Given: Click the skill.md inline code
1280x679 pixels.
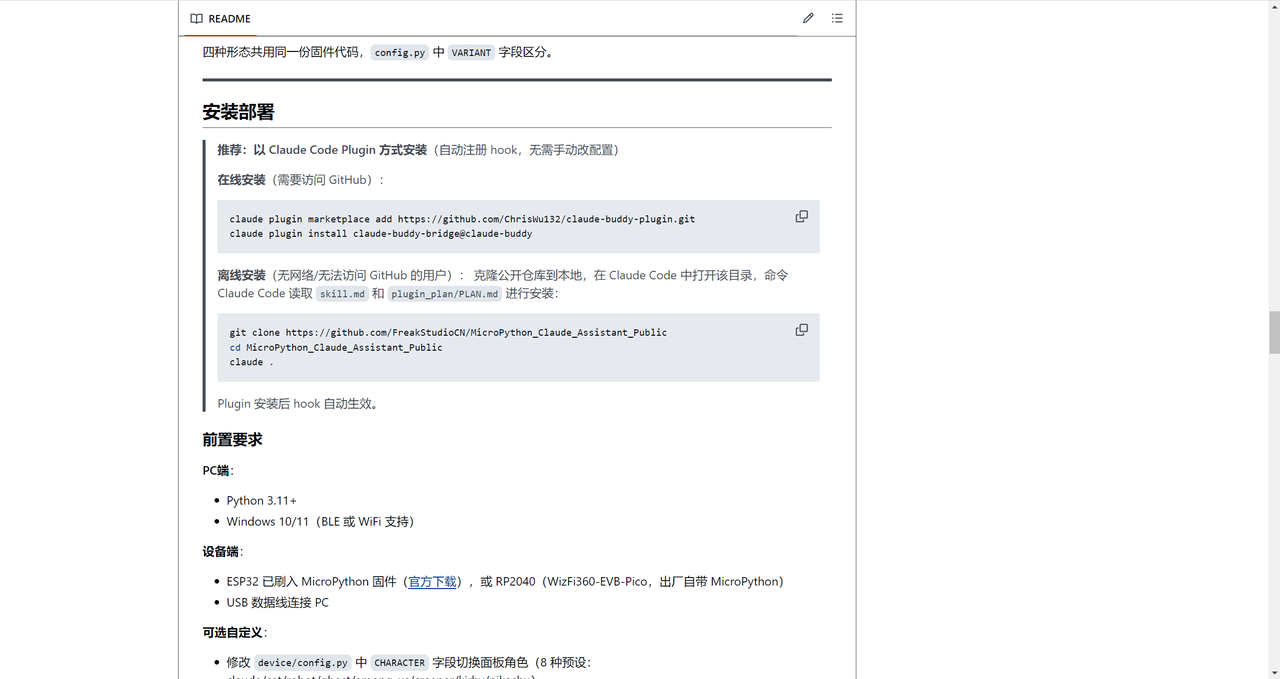Looking at the screenshot, I should pos(342,294).
